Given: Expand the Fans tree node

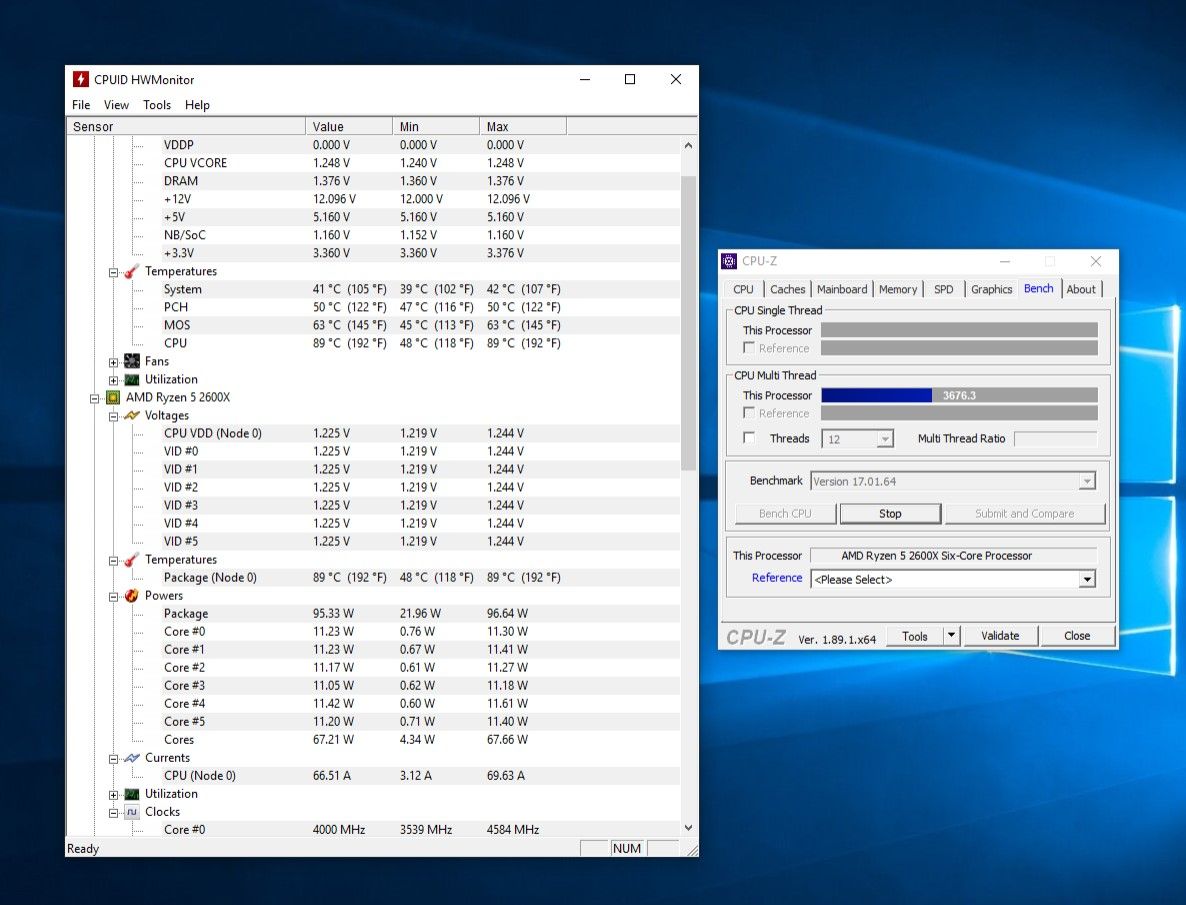Looking at the screenshot, I should coord(114,362).
